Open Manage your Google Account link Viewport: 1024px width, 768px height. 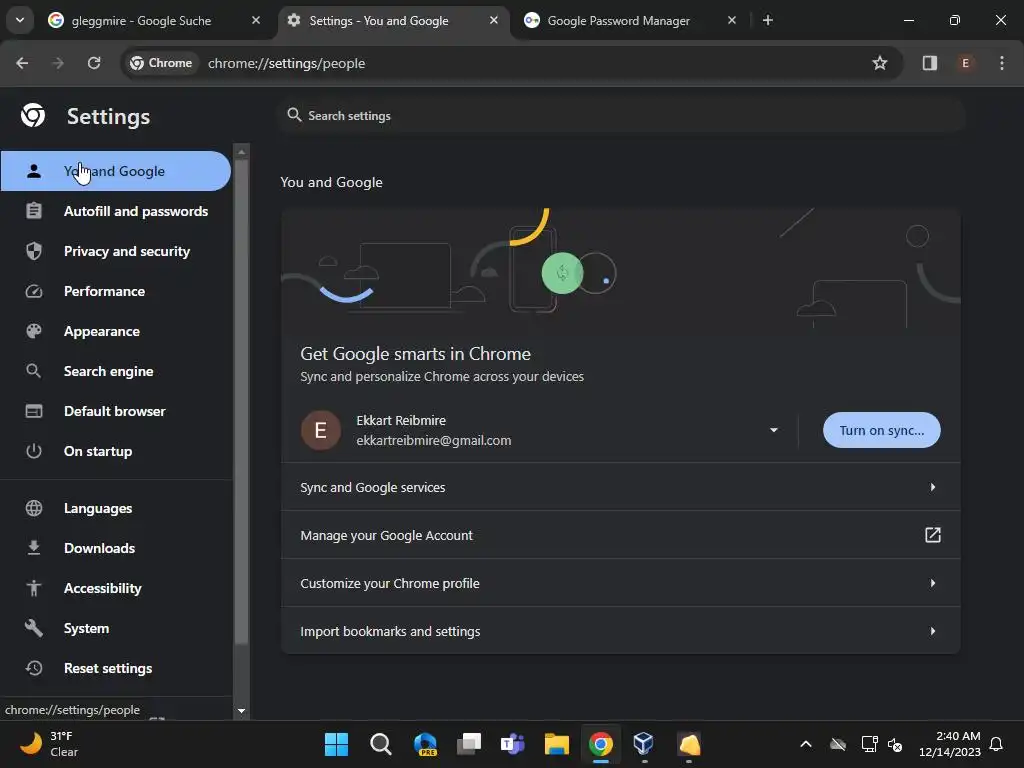pyautogui.click(x=620, y=536)
